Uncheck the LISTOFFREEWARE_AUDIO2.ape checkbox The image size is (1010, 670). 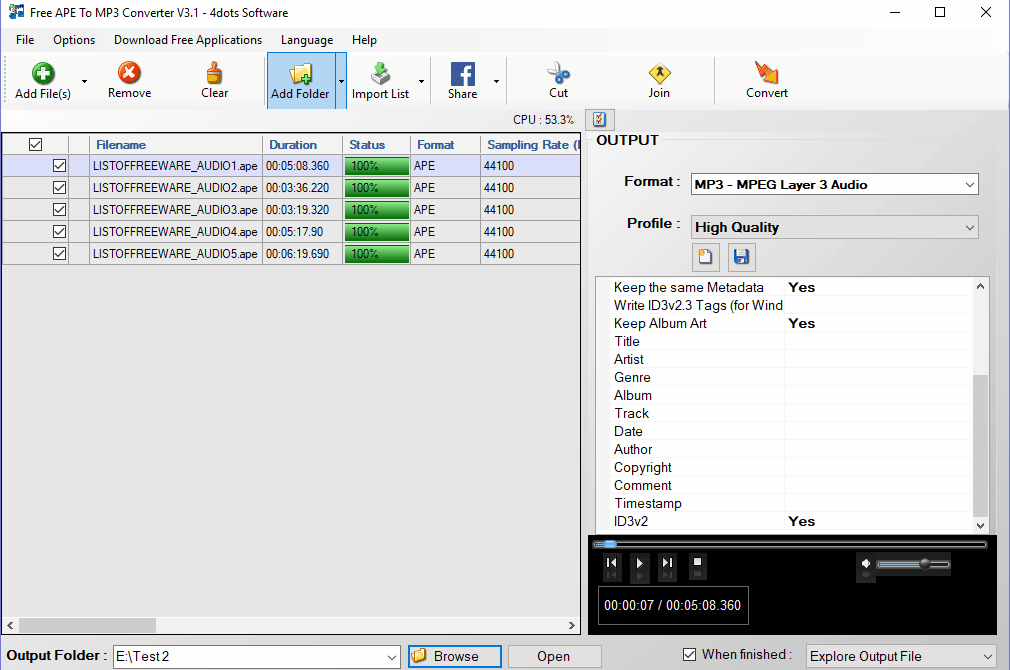(59, 187)
